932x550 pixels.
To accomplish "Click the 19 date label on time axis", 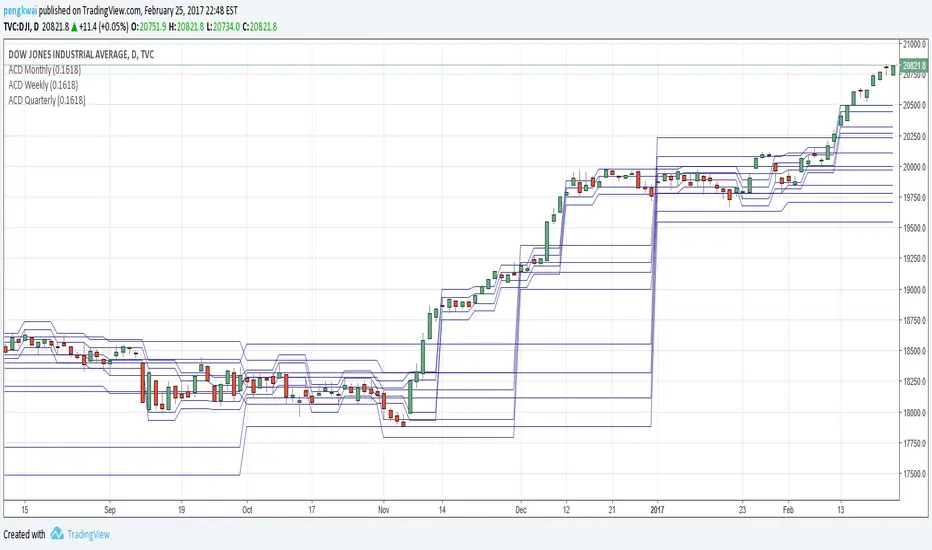I will (x=181, y=510).
